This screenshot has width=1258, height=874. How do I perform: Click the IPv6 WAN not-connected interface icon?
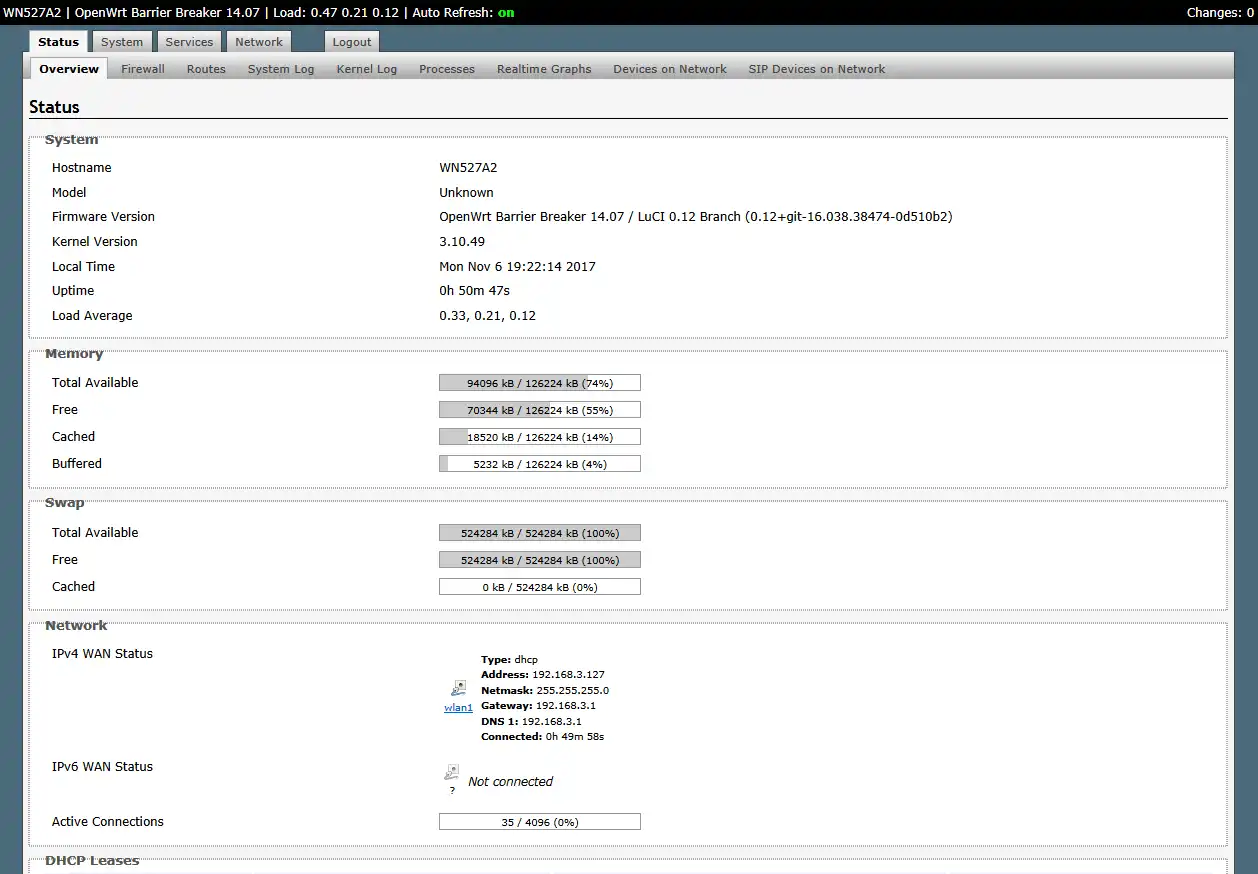click(452, 773)
